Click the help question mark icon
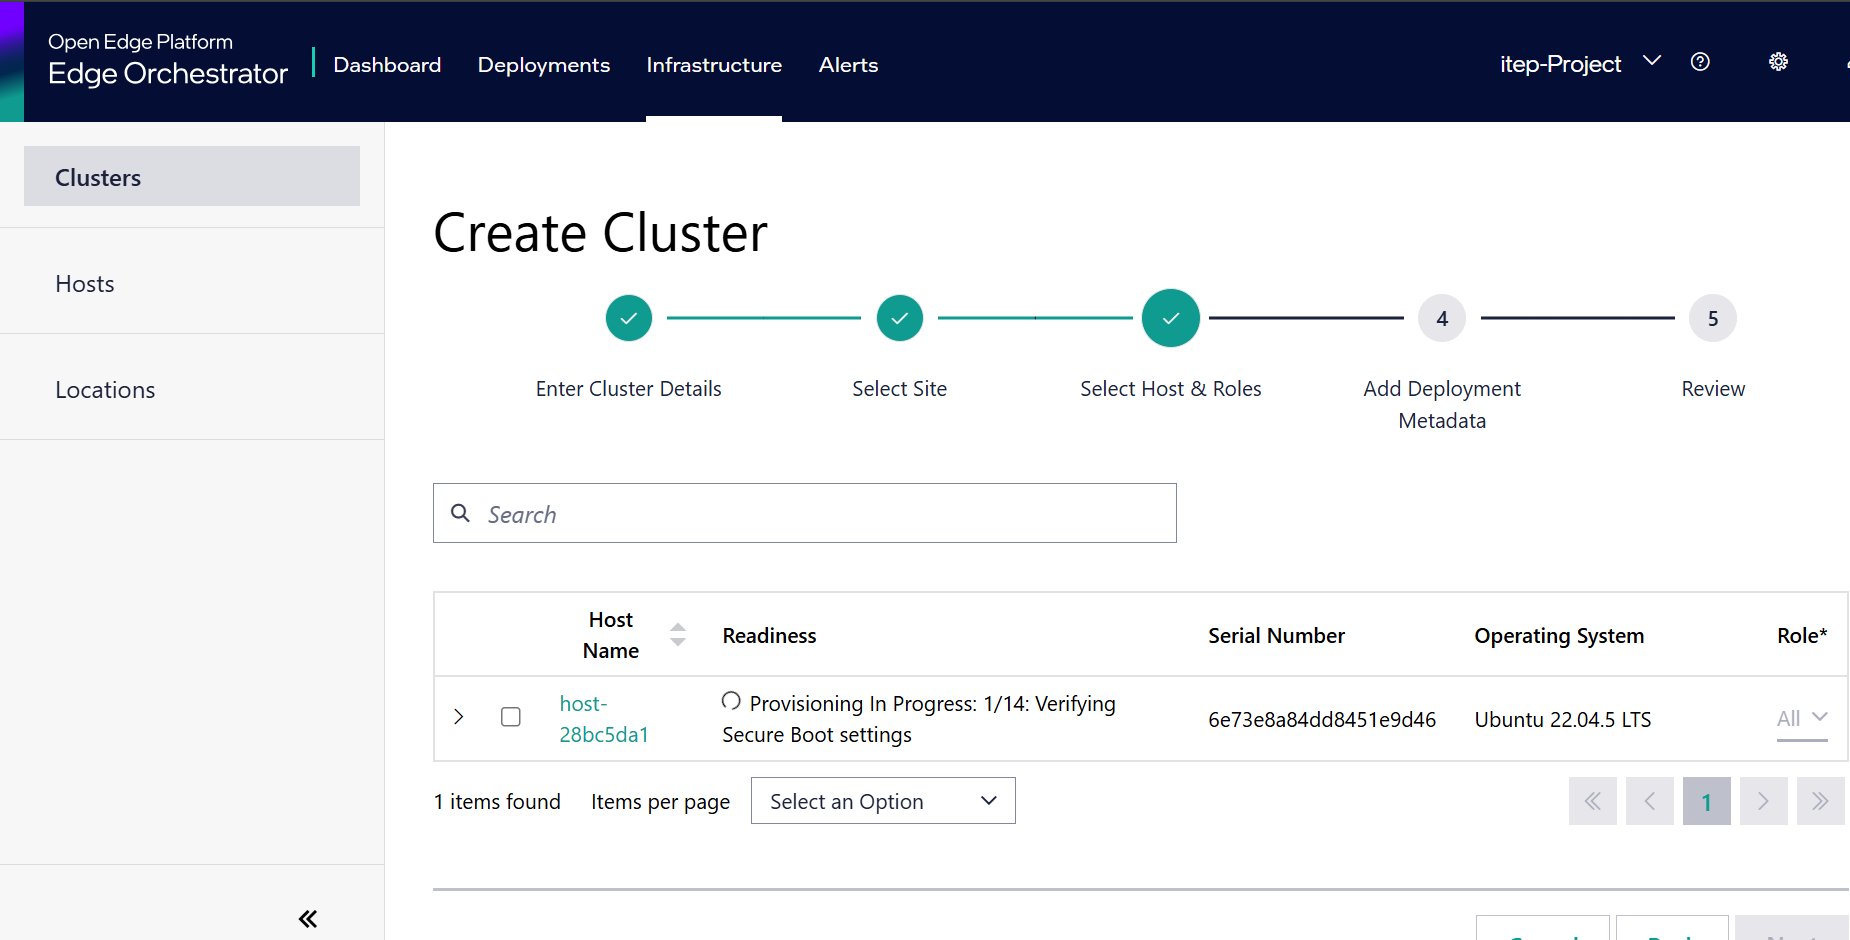 (1700, 62)
